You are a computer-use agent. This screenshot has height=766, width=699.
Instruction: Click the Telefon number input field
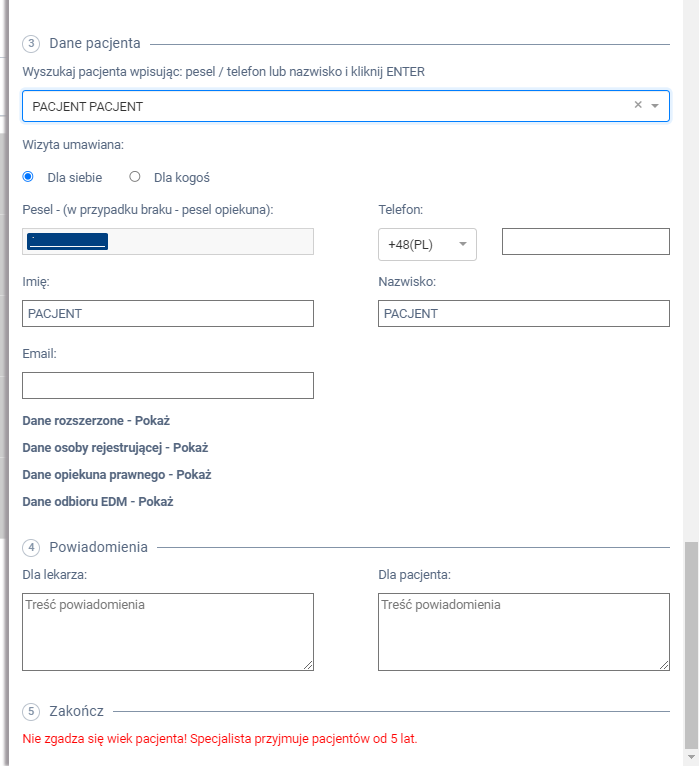585,242
